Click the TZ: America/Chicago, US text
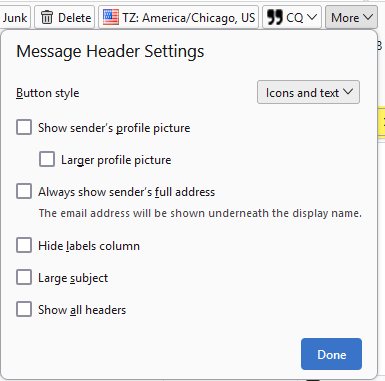This screenshot has width=385, height=381. coord(188,17)
